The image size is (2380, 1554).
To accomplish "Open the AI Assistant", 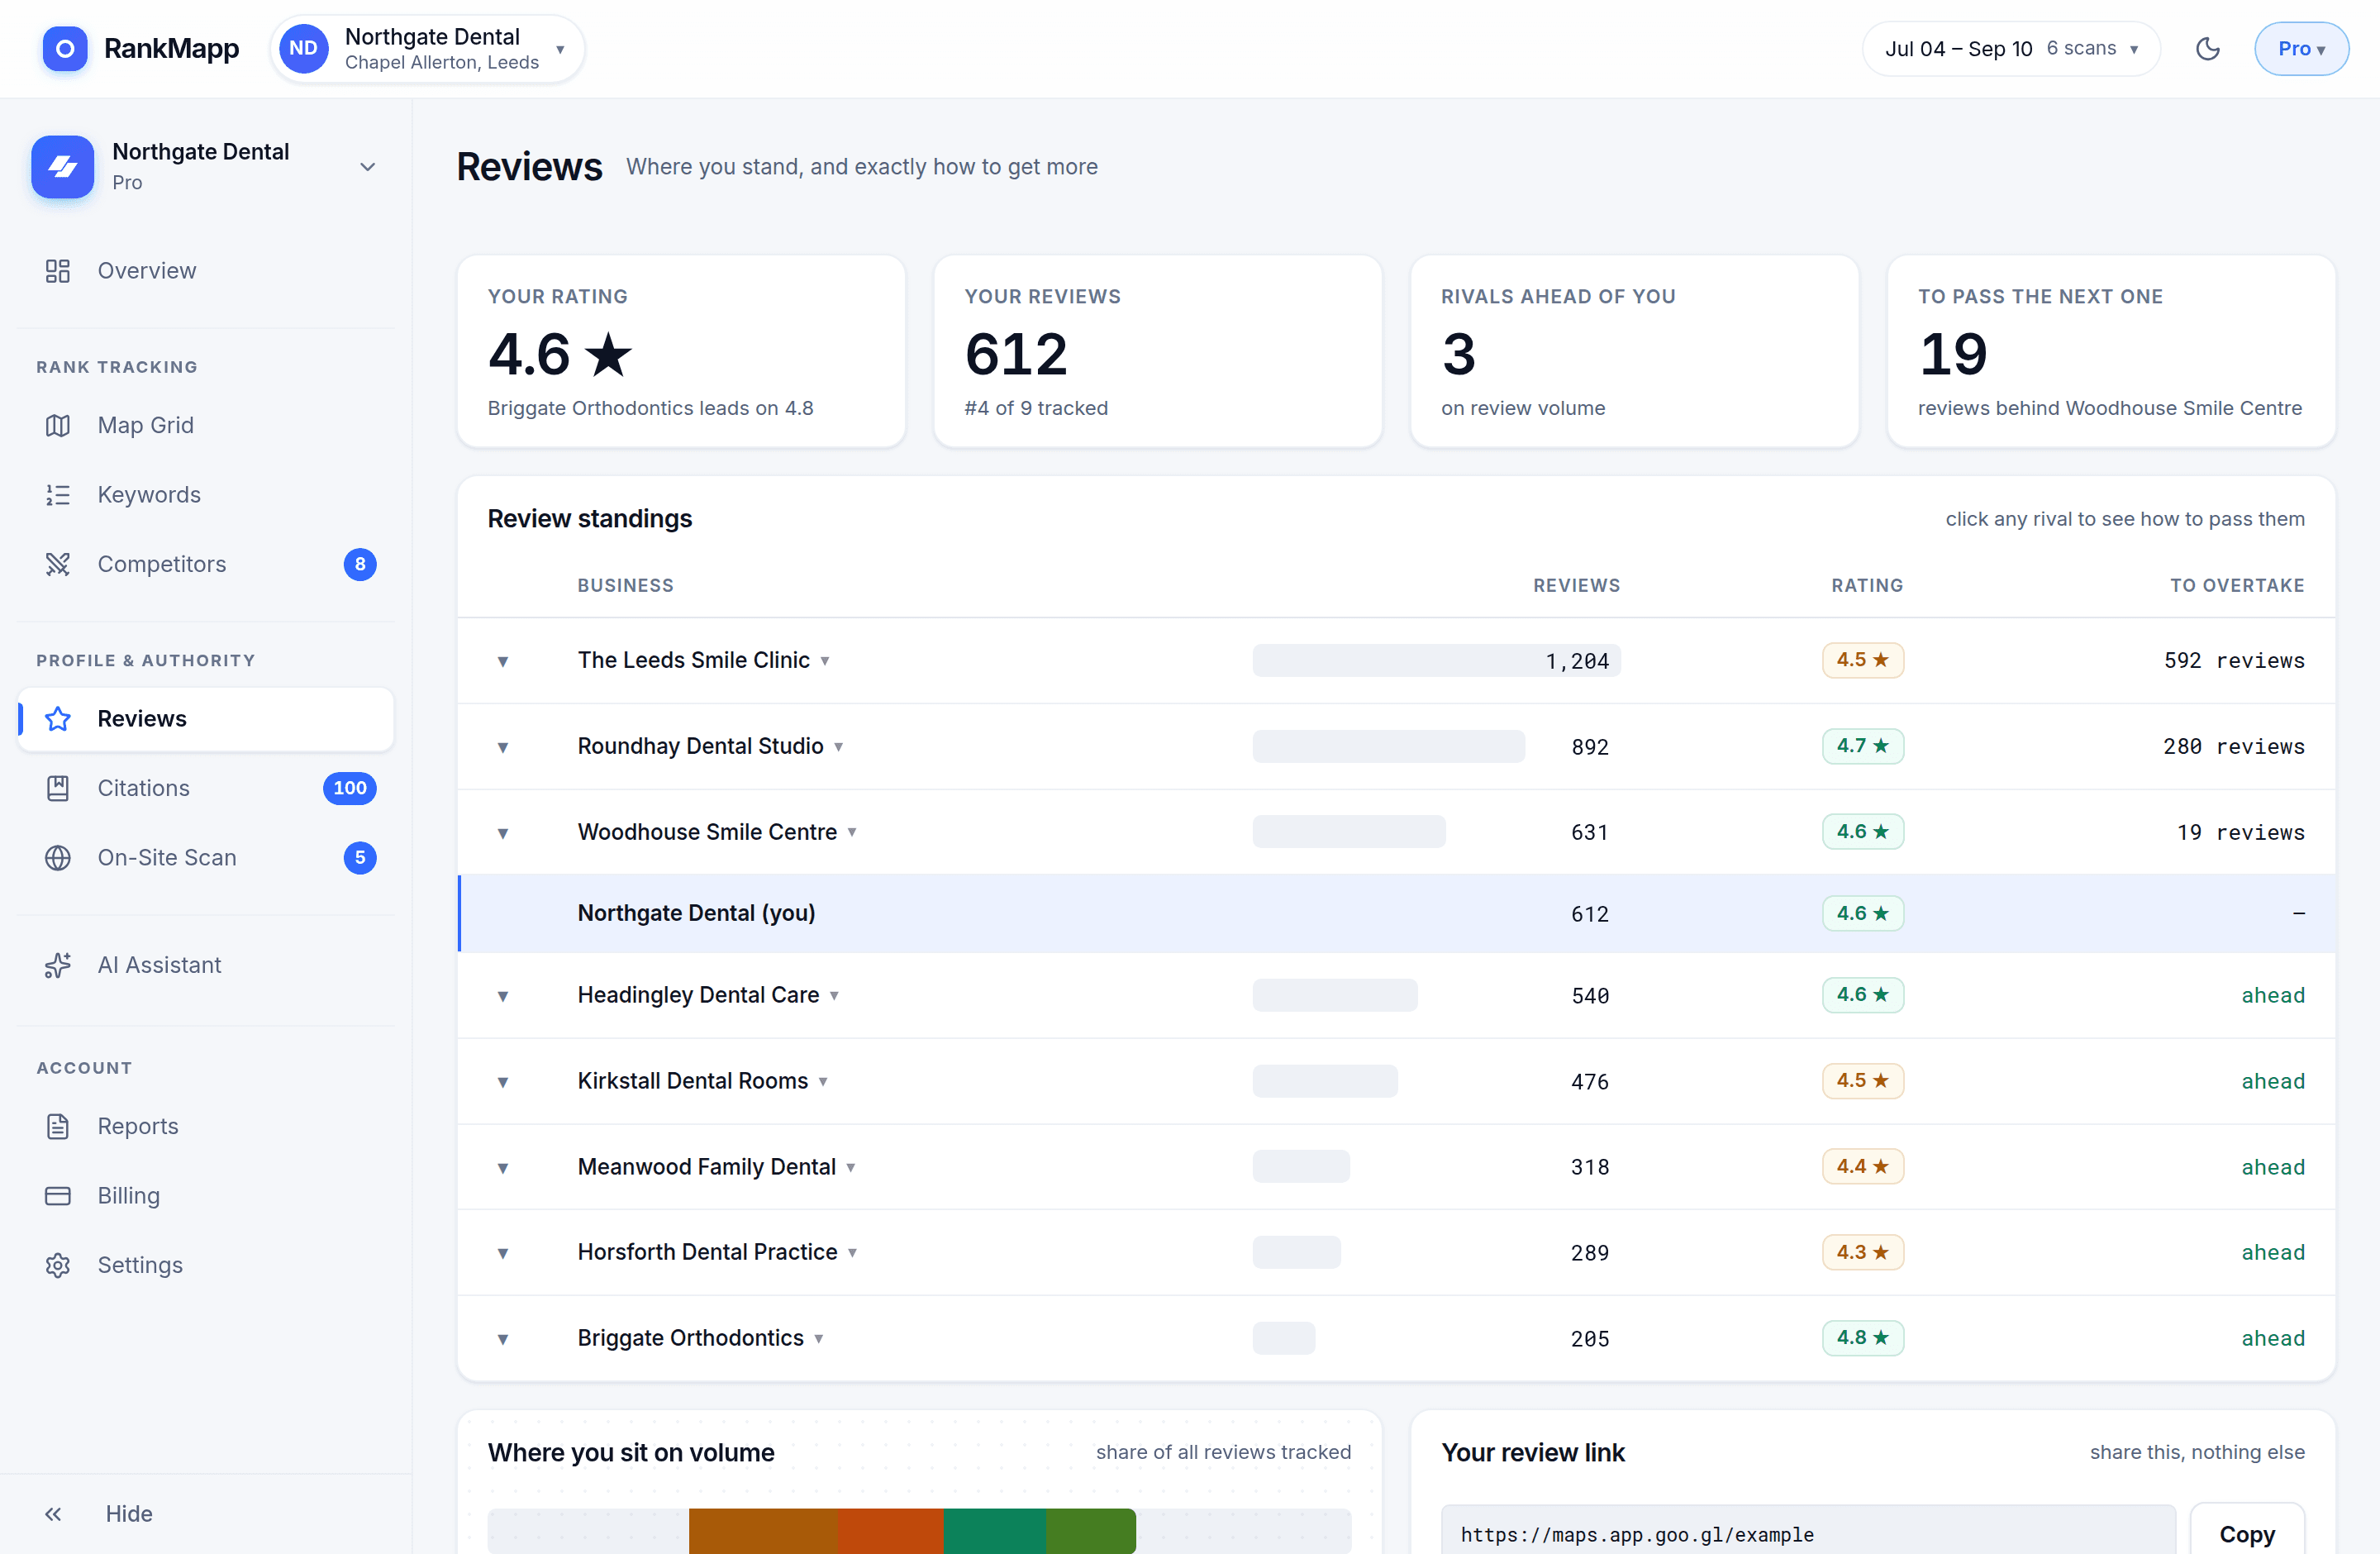I will pos(206,965).
